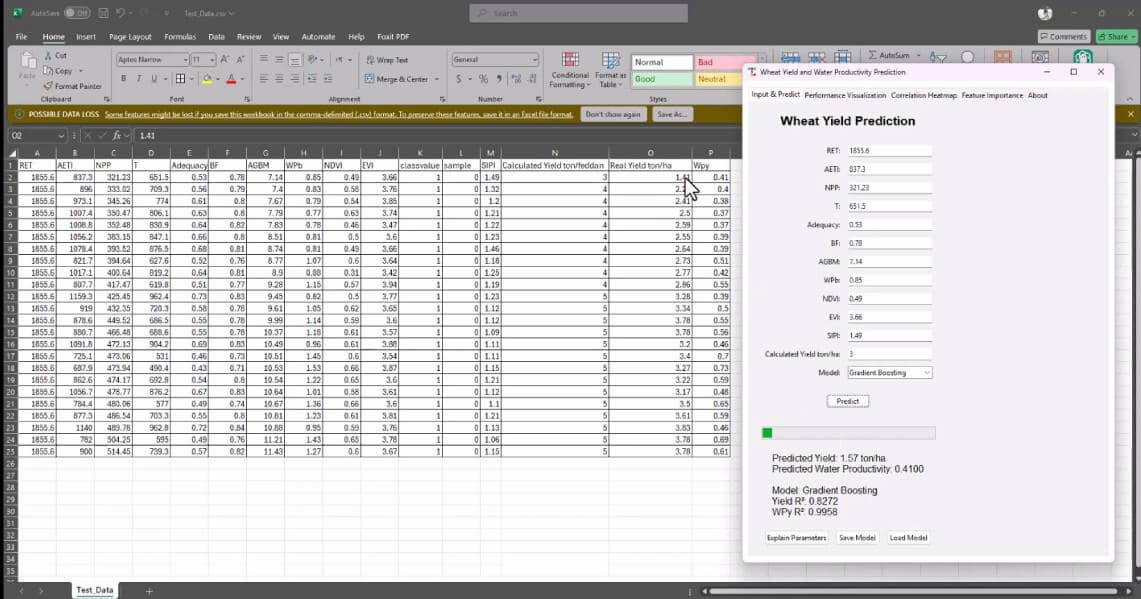Apply the Neutral cell style swatch
Image resolution: width=1141 pixels, height=599 pixels.
pos(719,79)
